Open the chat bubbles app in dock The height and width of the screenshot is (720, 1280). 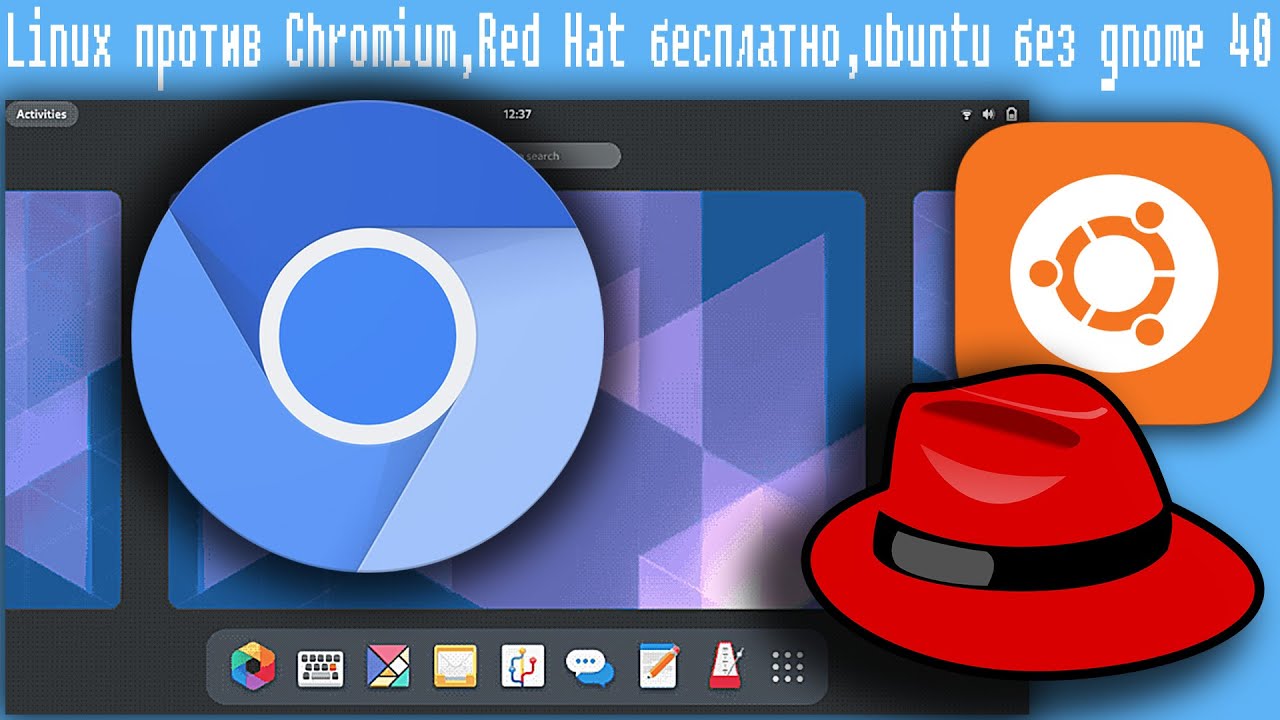click(589, 666)
